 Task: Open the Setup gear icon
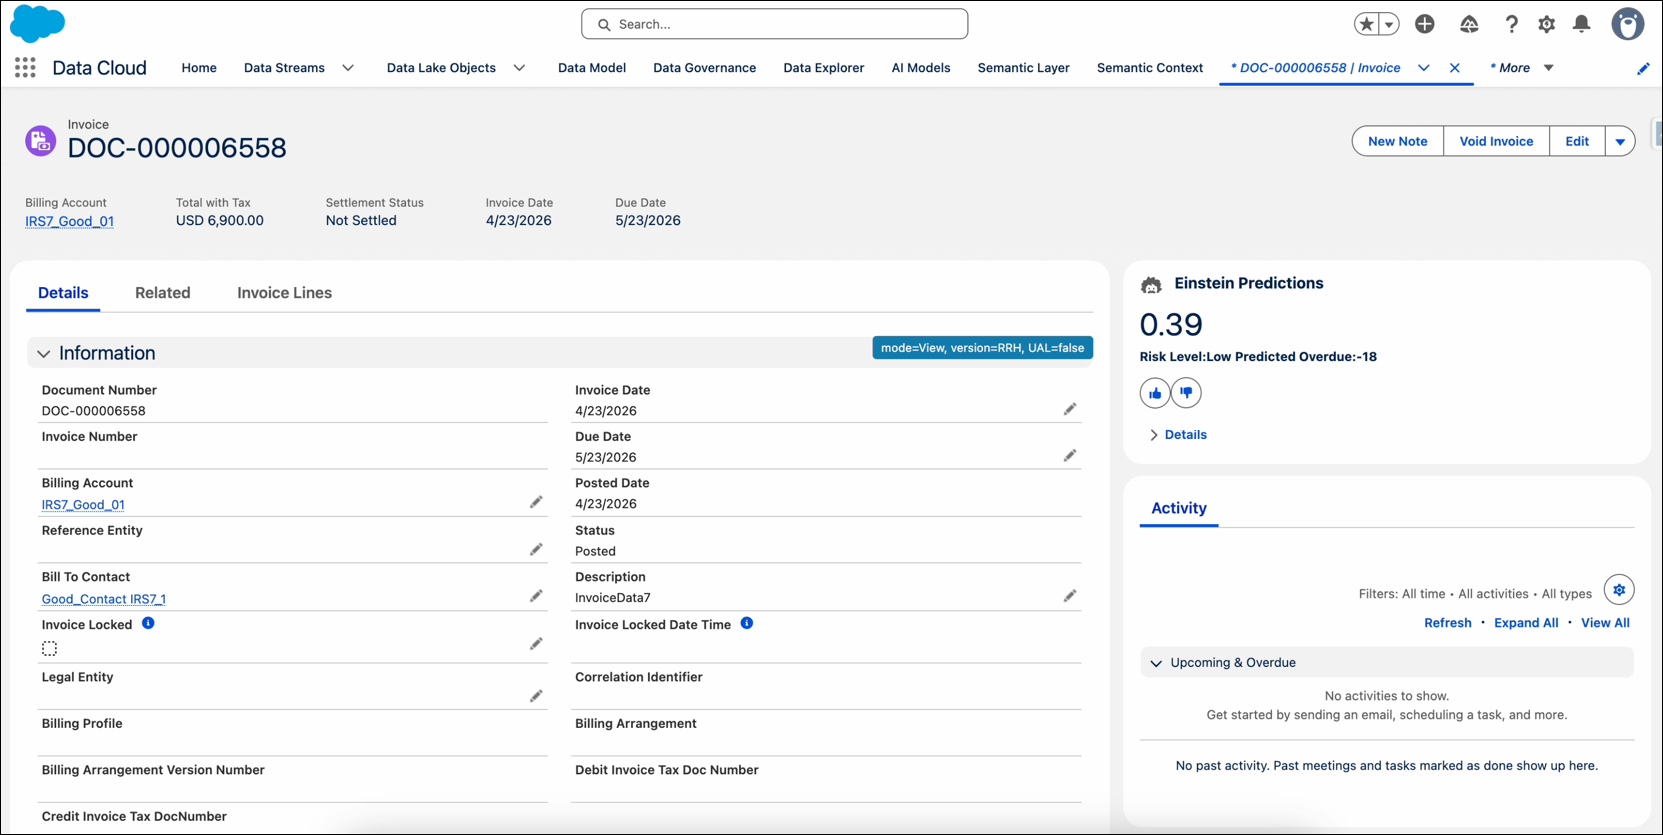[x=1547, y=24]
